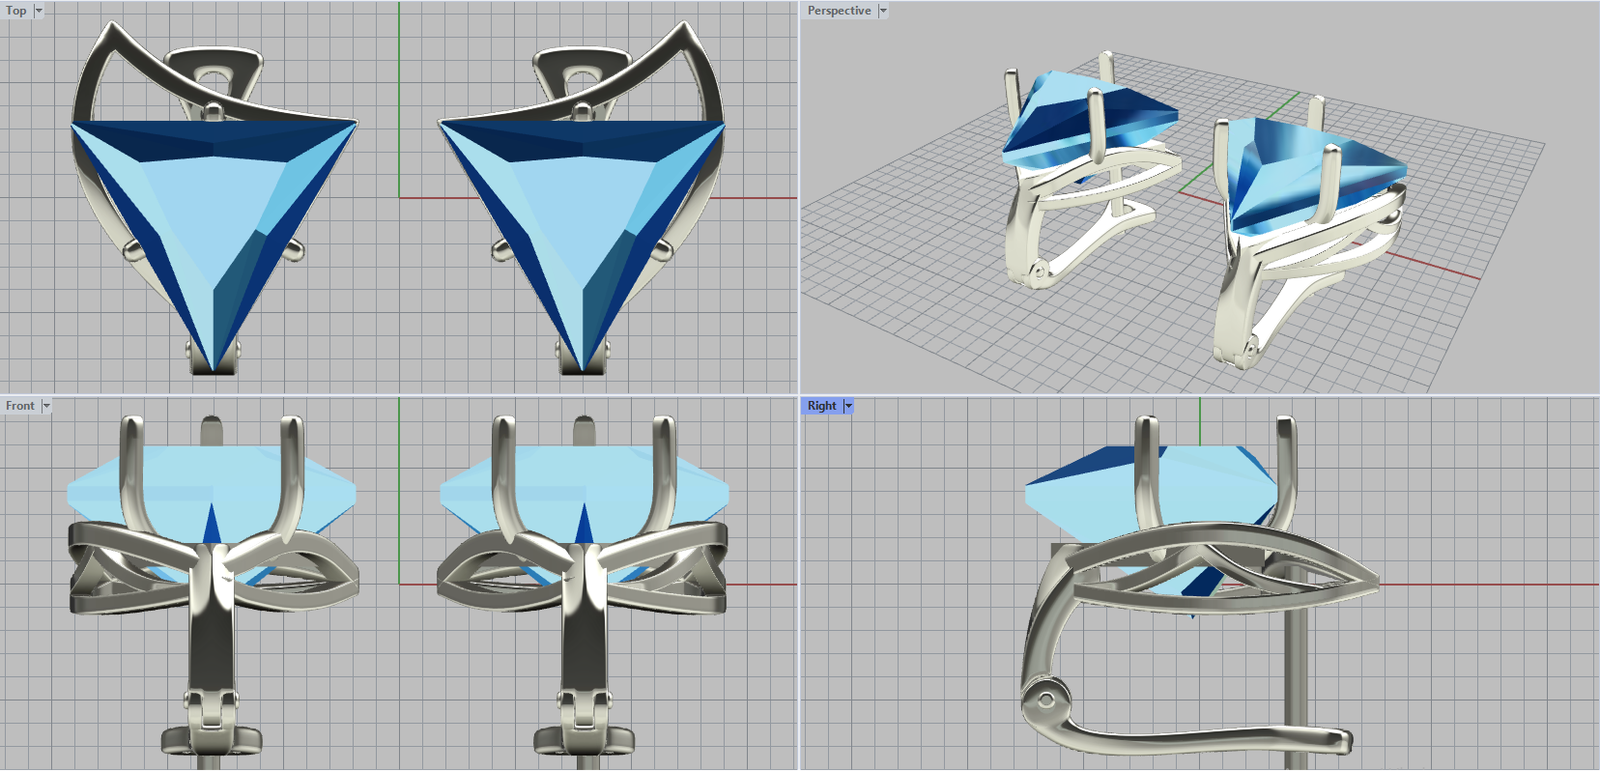Click the hinge pivot in Right view
Viewport: 1600px width, 772px height.
(x=1045, y=699)
